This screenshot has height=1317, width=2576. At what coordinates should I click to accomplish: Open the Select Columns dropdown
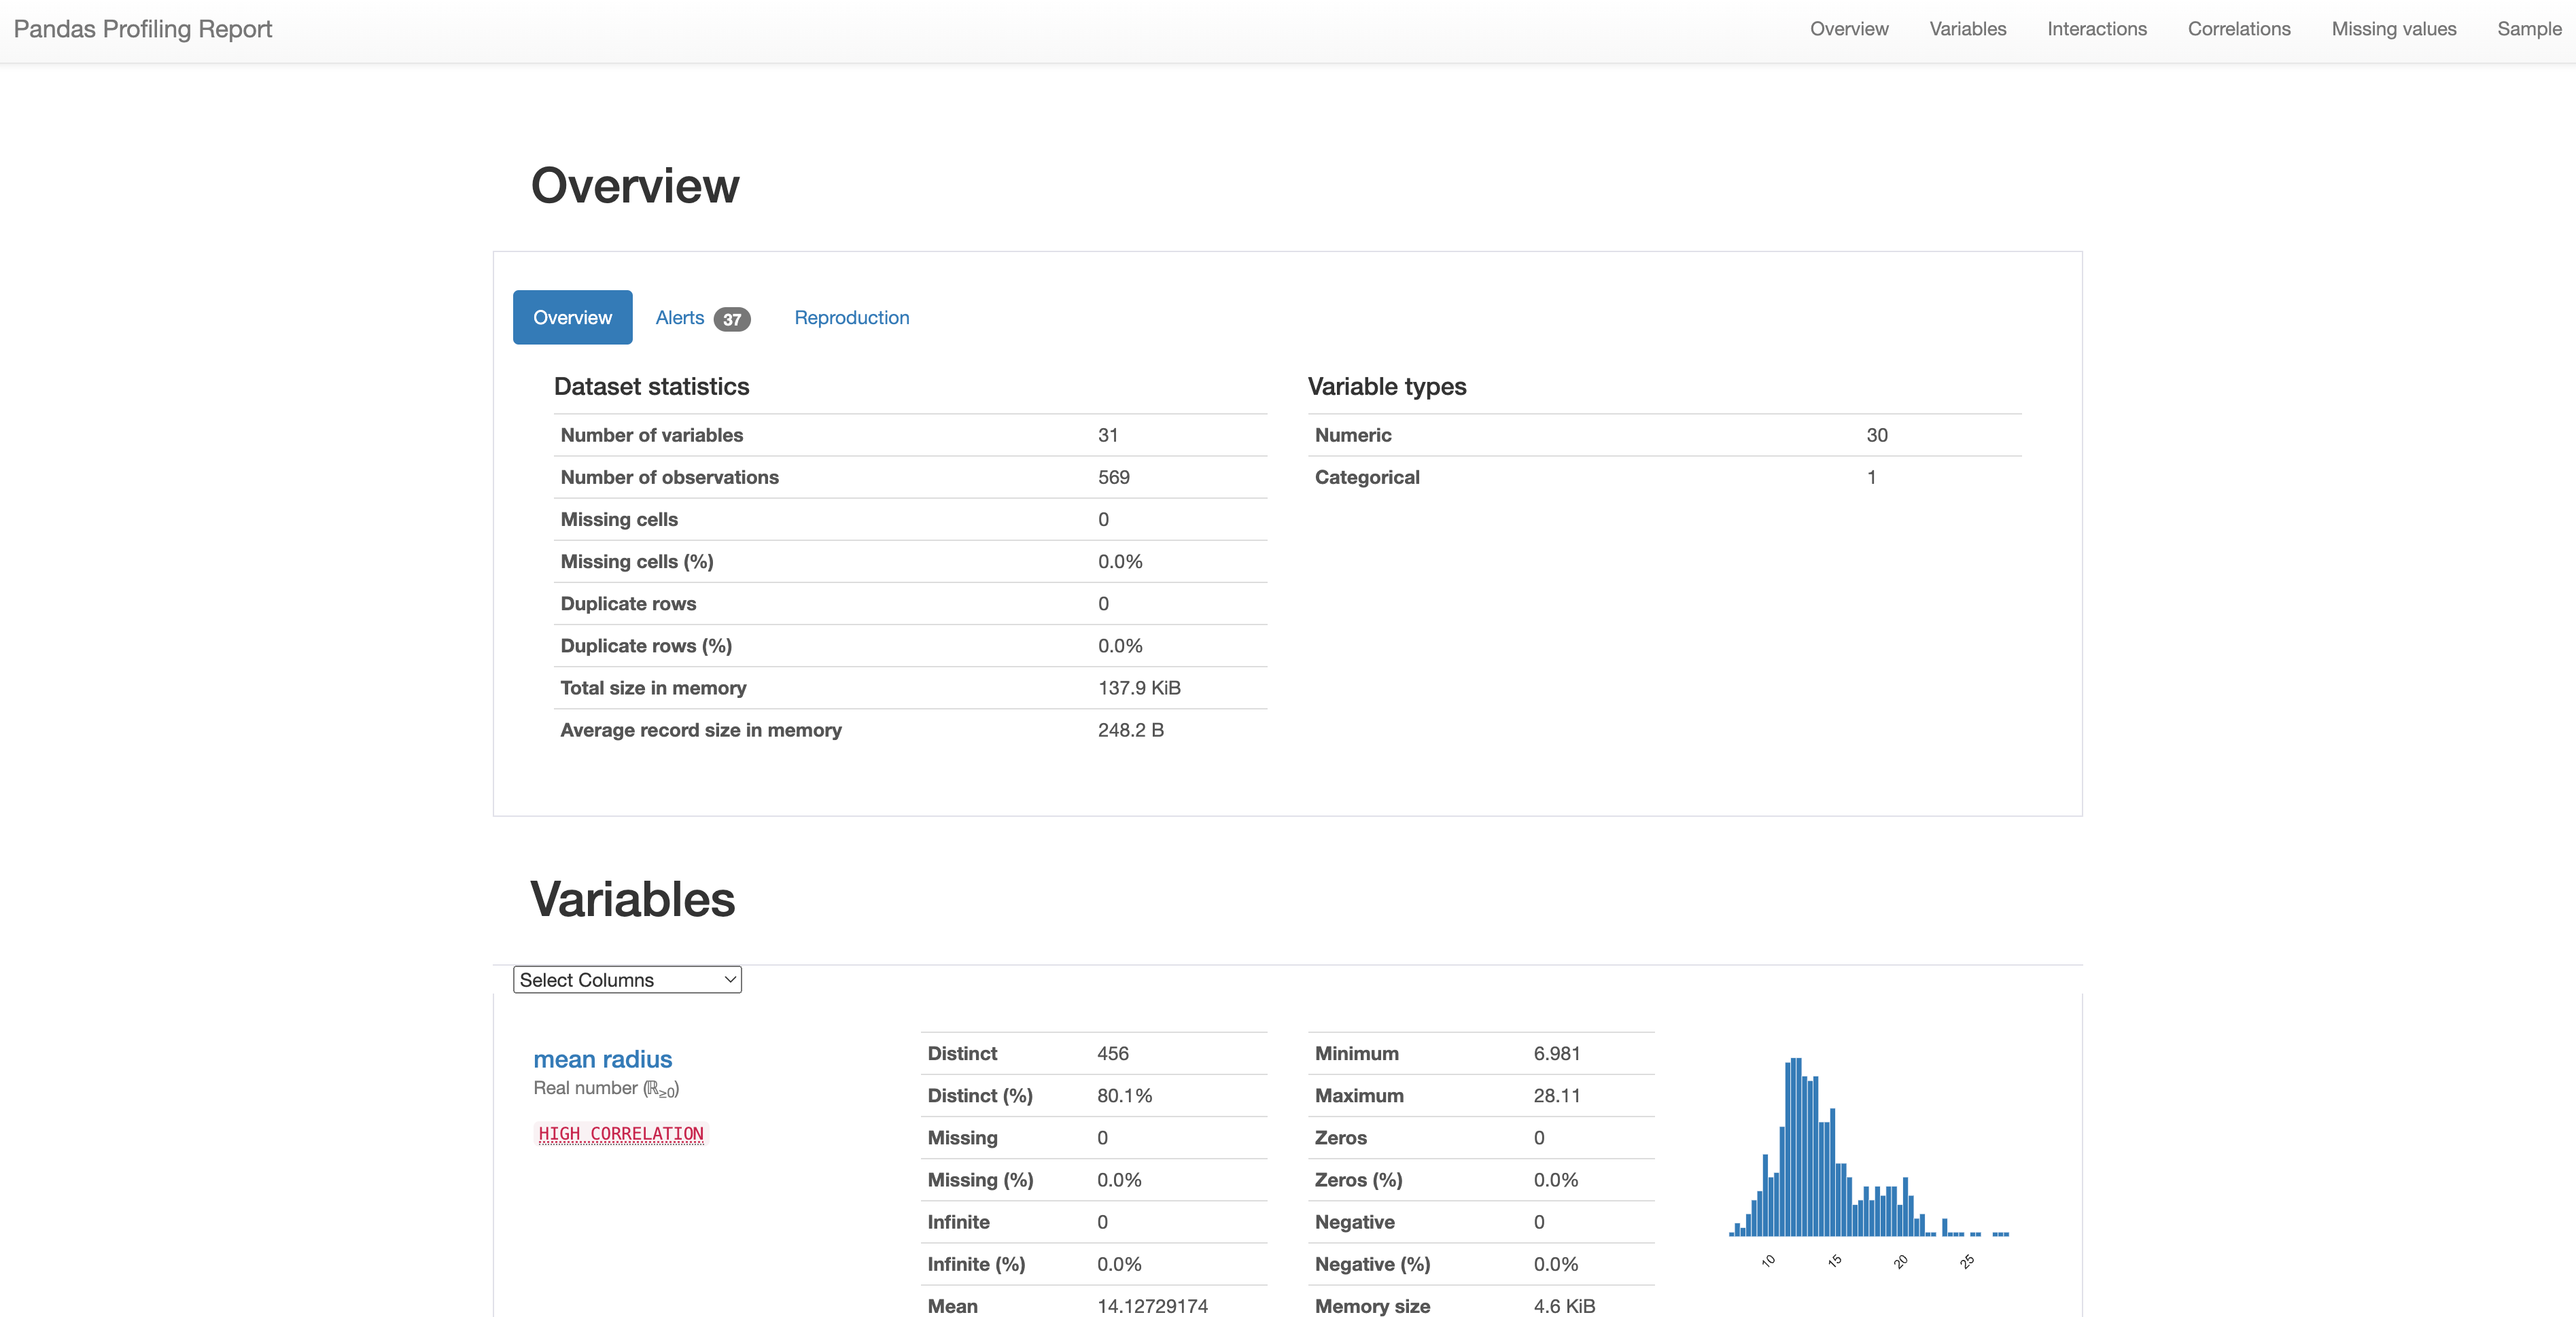[626, 980]
